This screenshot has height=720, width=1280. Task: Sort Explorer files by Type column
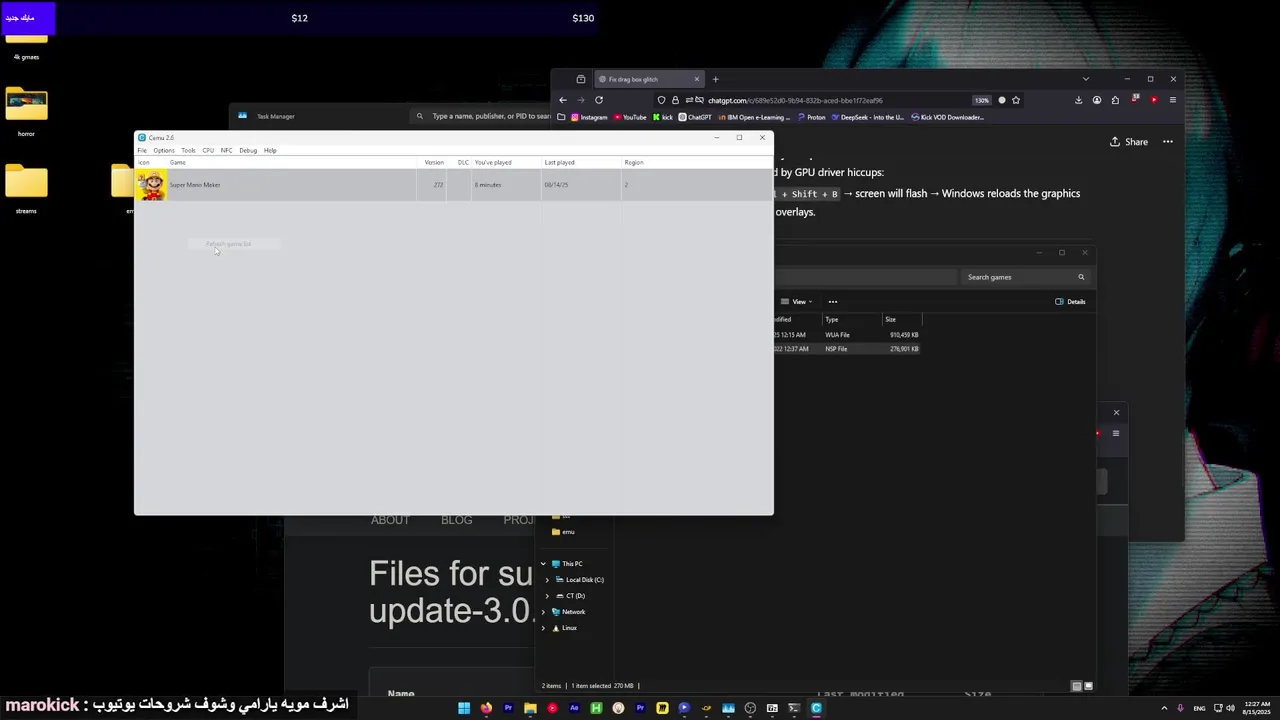click(851, 319)
